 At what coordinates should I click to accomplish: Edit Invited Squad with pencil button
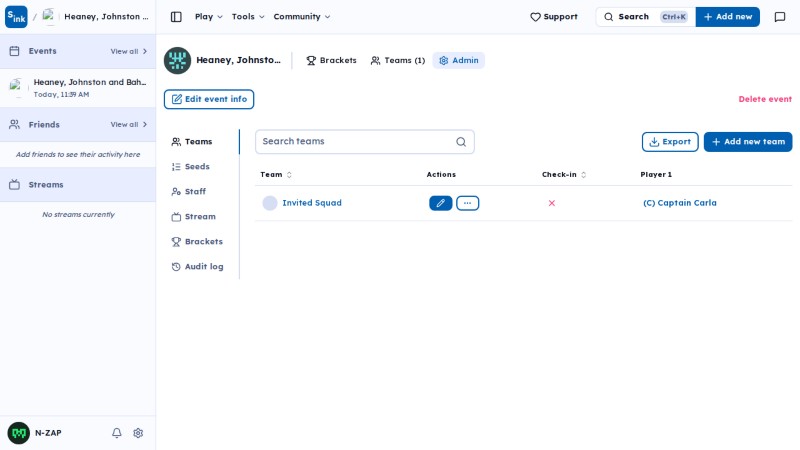tap(441, 203)
